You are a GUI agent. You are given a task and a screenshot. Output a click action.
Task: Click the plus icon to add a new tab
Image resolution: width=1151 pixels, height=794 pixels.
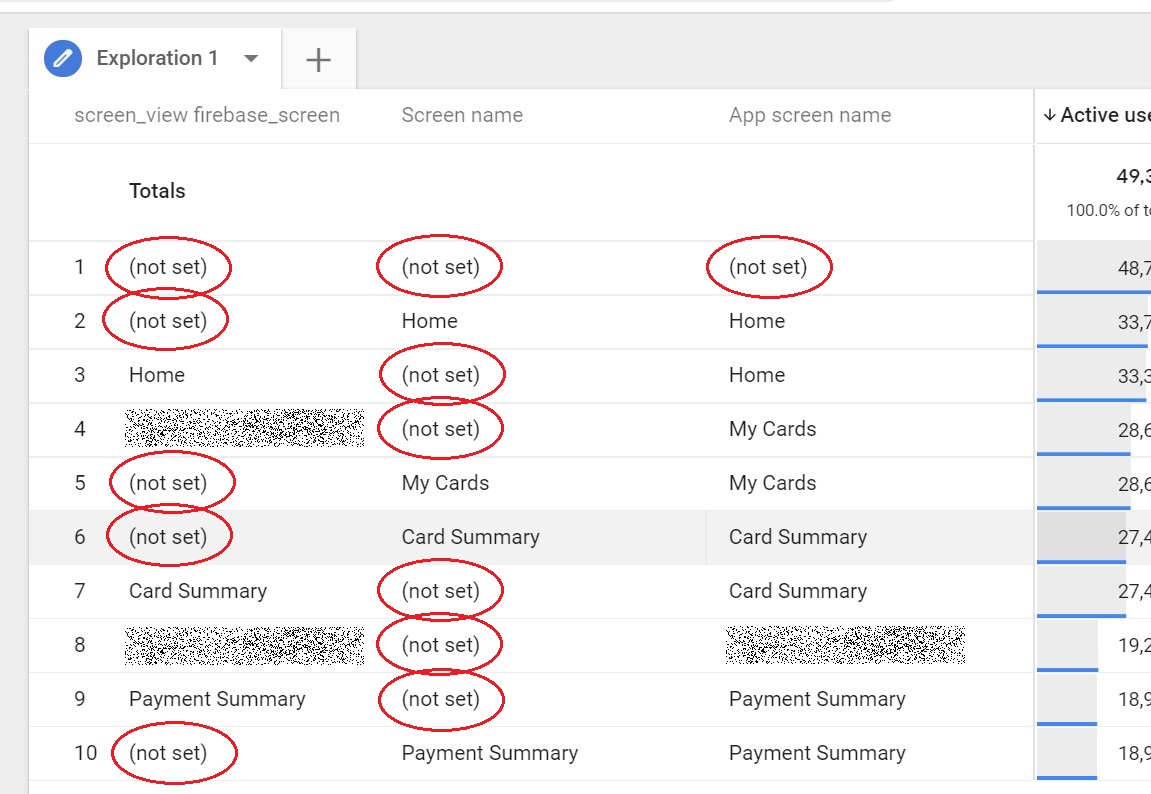[318, 58]
